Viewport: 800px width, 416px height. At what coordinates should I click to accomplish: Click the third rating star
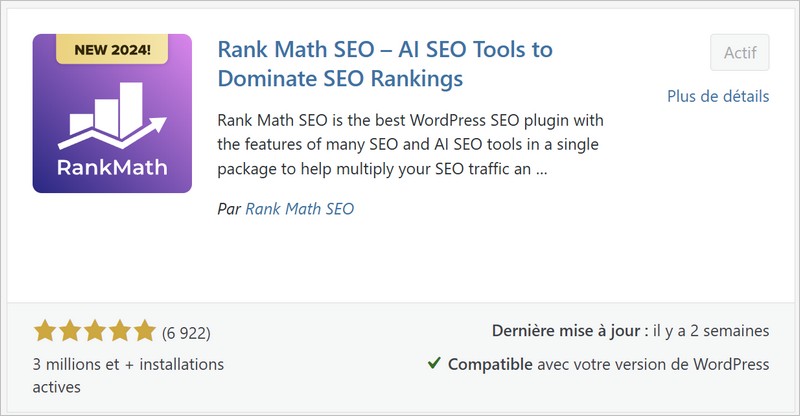[95, 331]
